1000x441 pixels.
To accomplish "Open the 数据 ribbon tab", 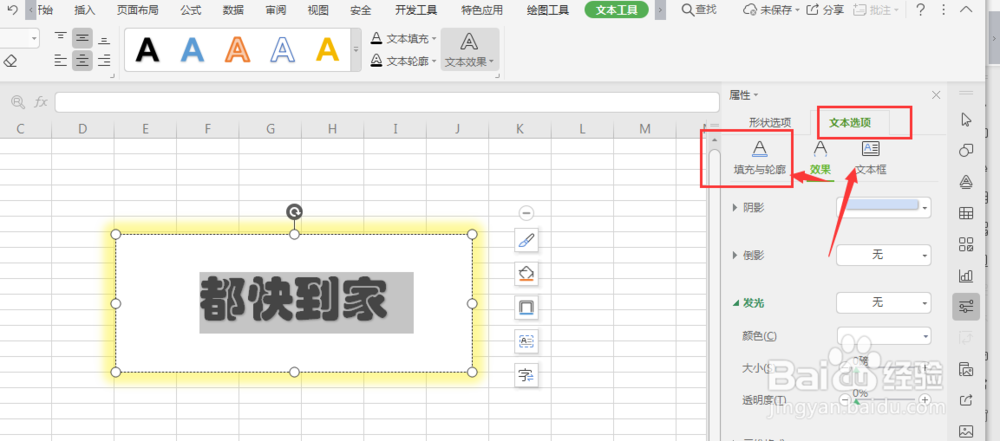I will [233, 10].
